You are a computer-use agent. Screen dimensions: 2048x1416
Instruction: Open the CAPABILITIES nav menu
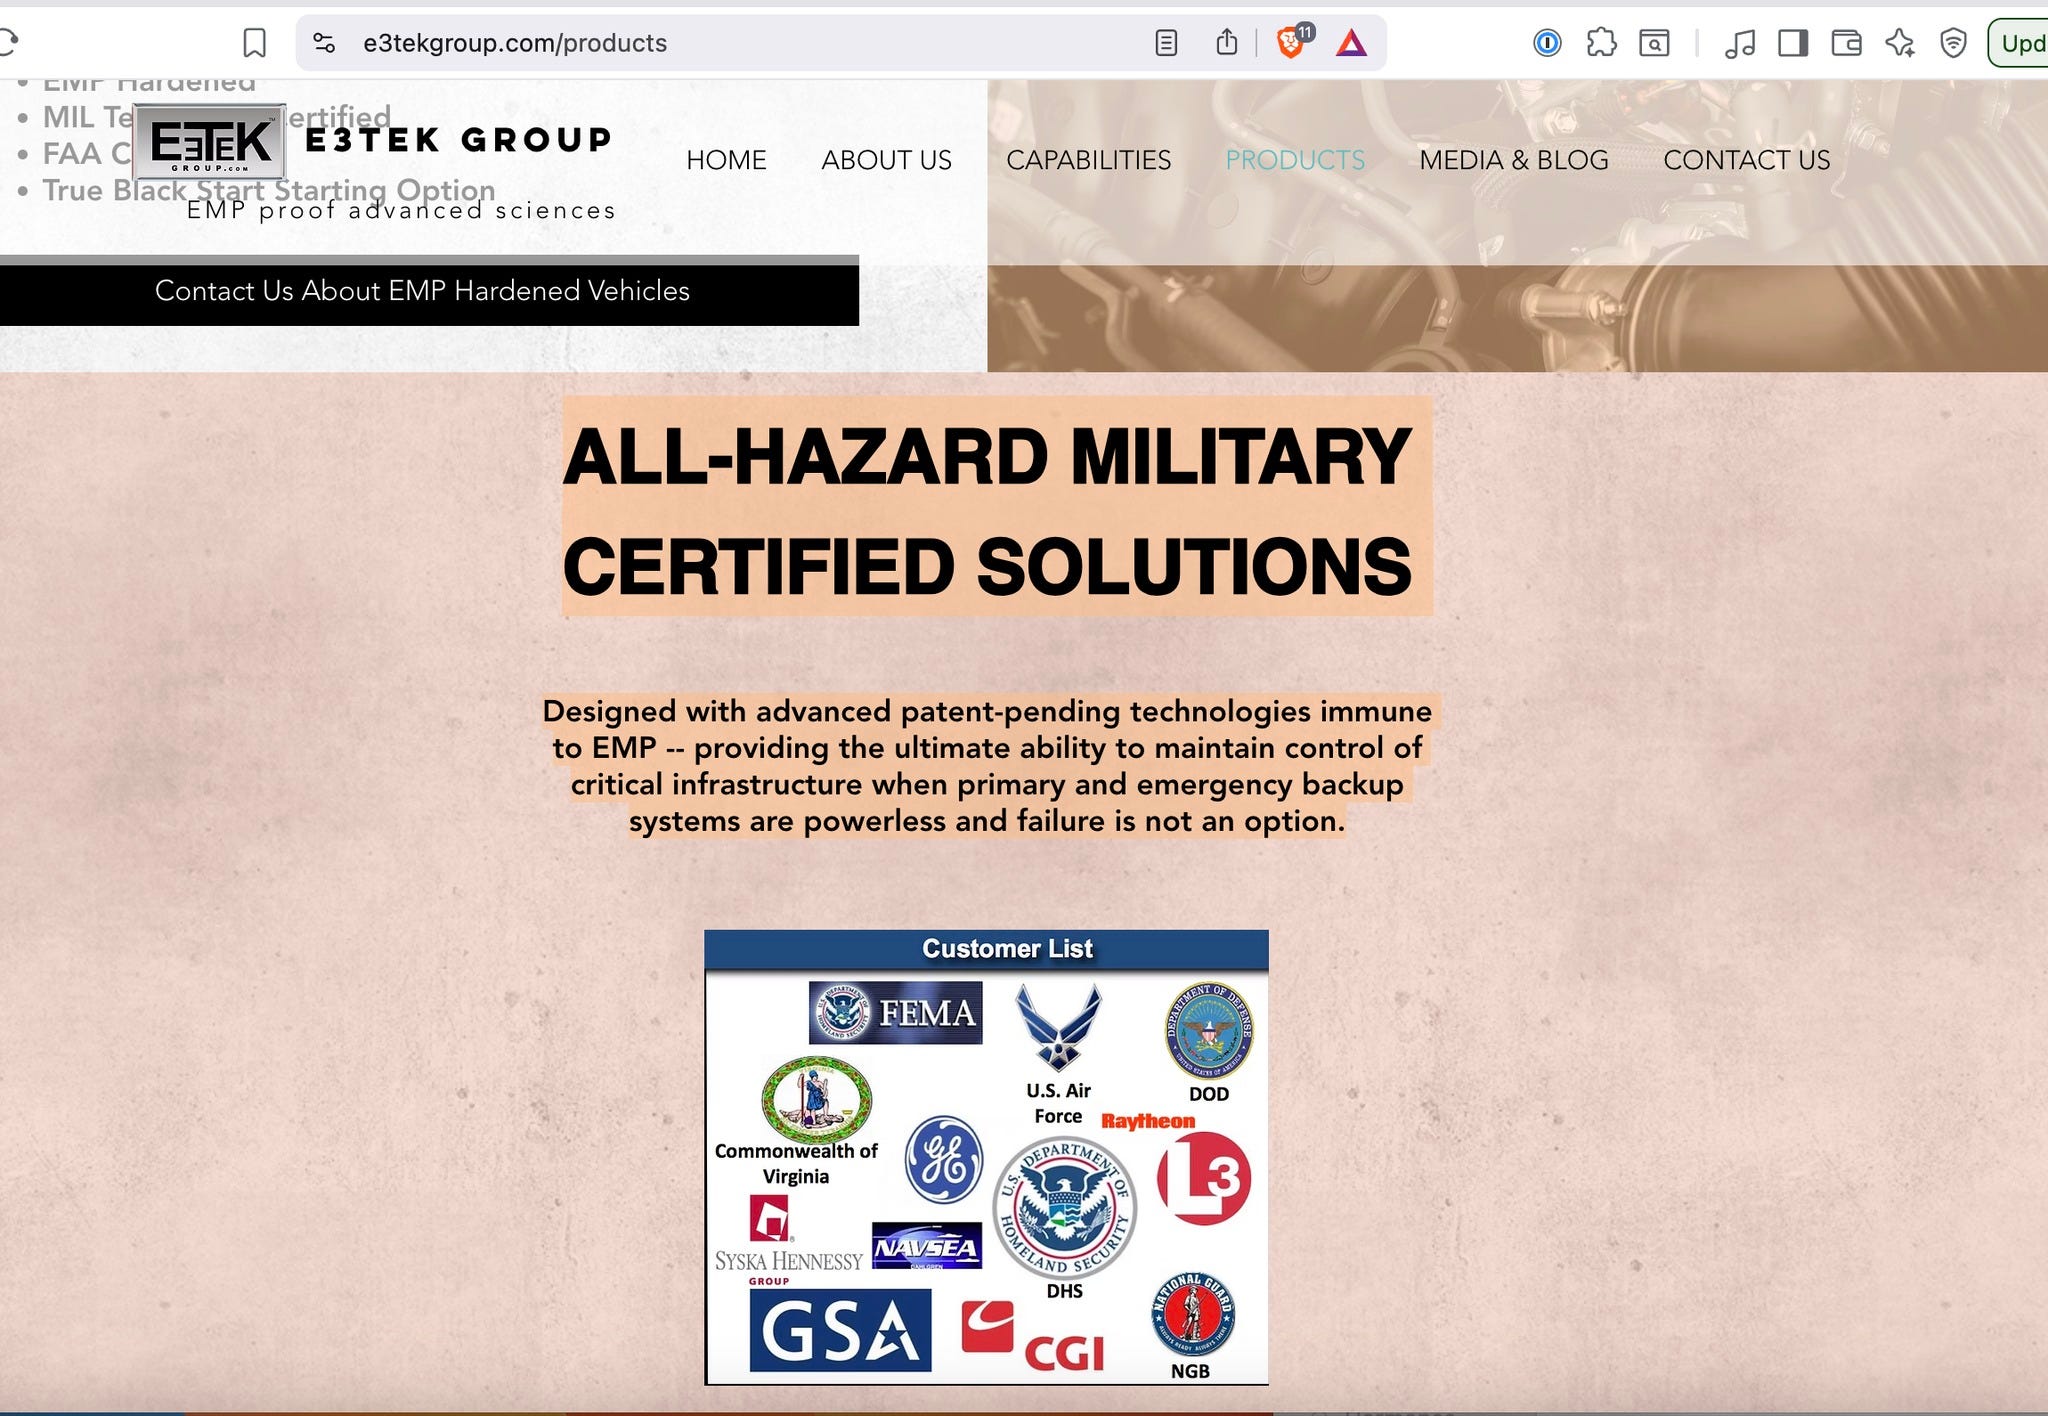1088,160
